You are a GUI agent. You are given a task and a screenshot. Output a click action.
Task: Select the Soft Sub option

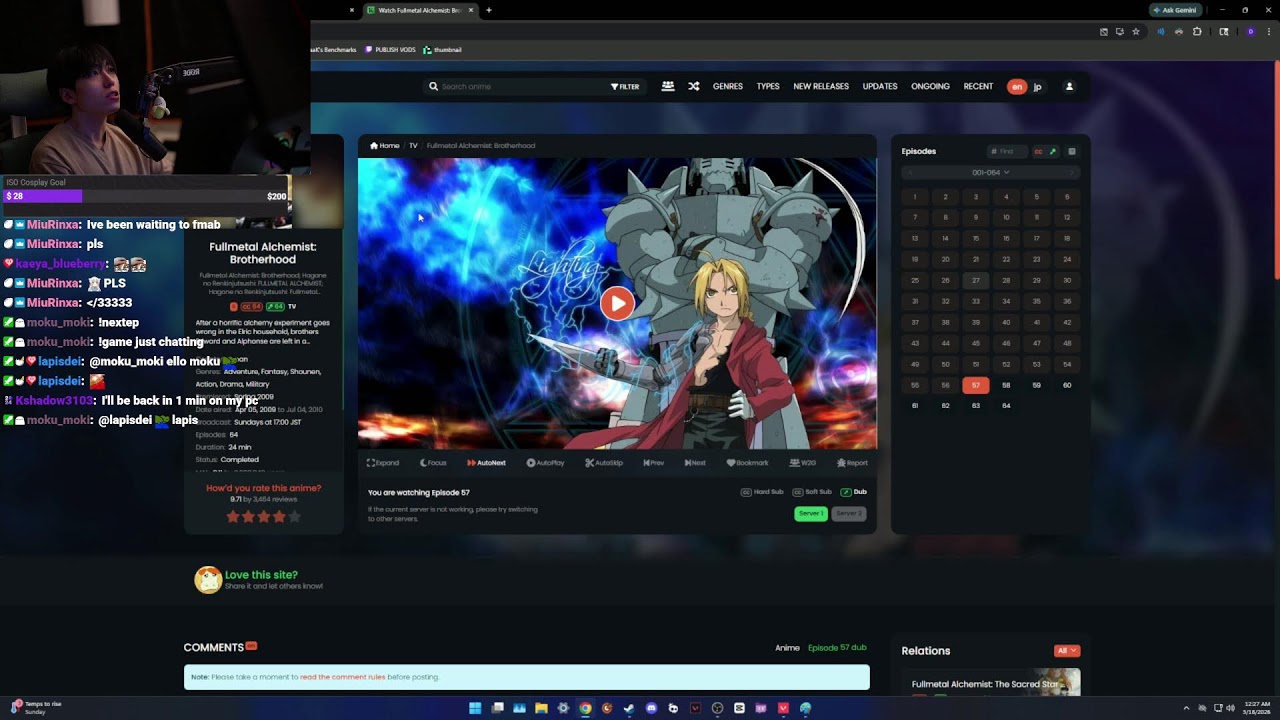pyautogui.click(x=812, y=492)
